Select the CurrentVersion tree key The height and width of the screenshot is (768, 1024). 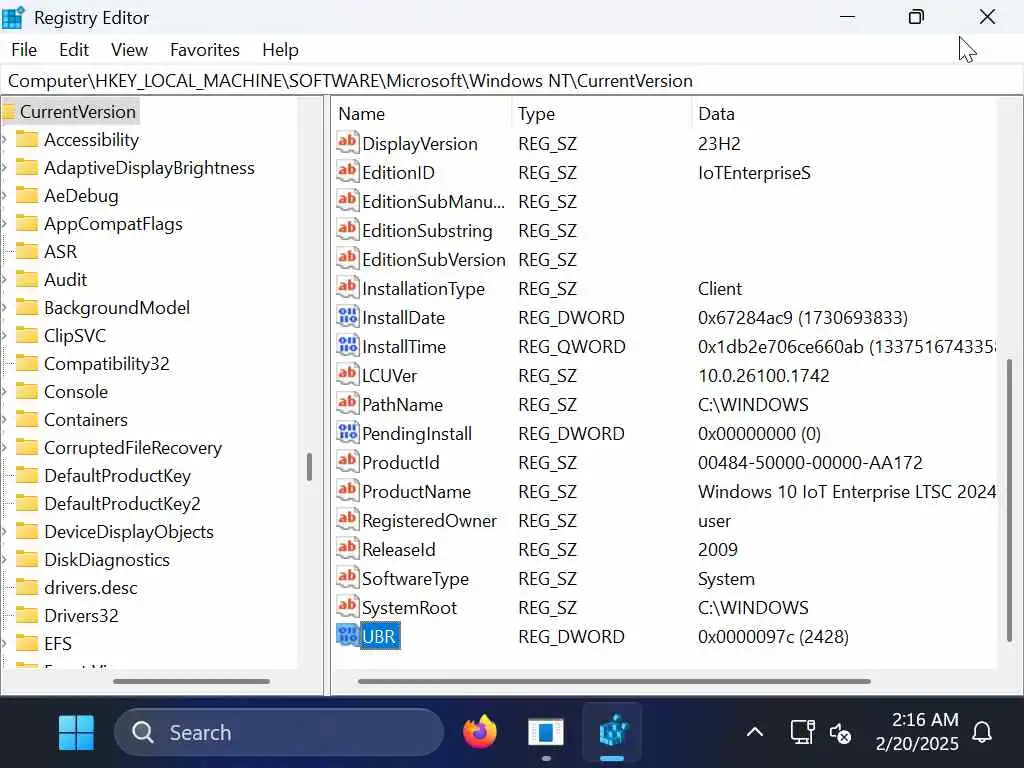tap(78, 112)
